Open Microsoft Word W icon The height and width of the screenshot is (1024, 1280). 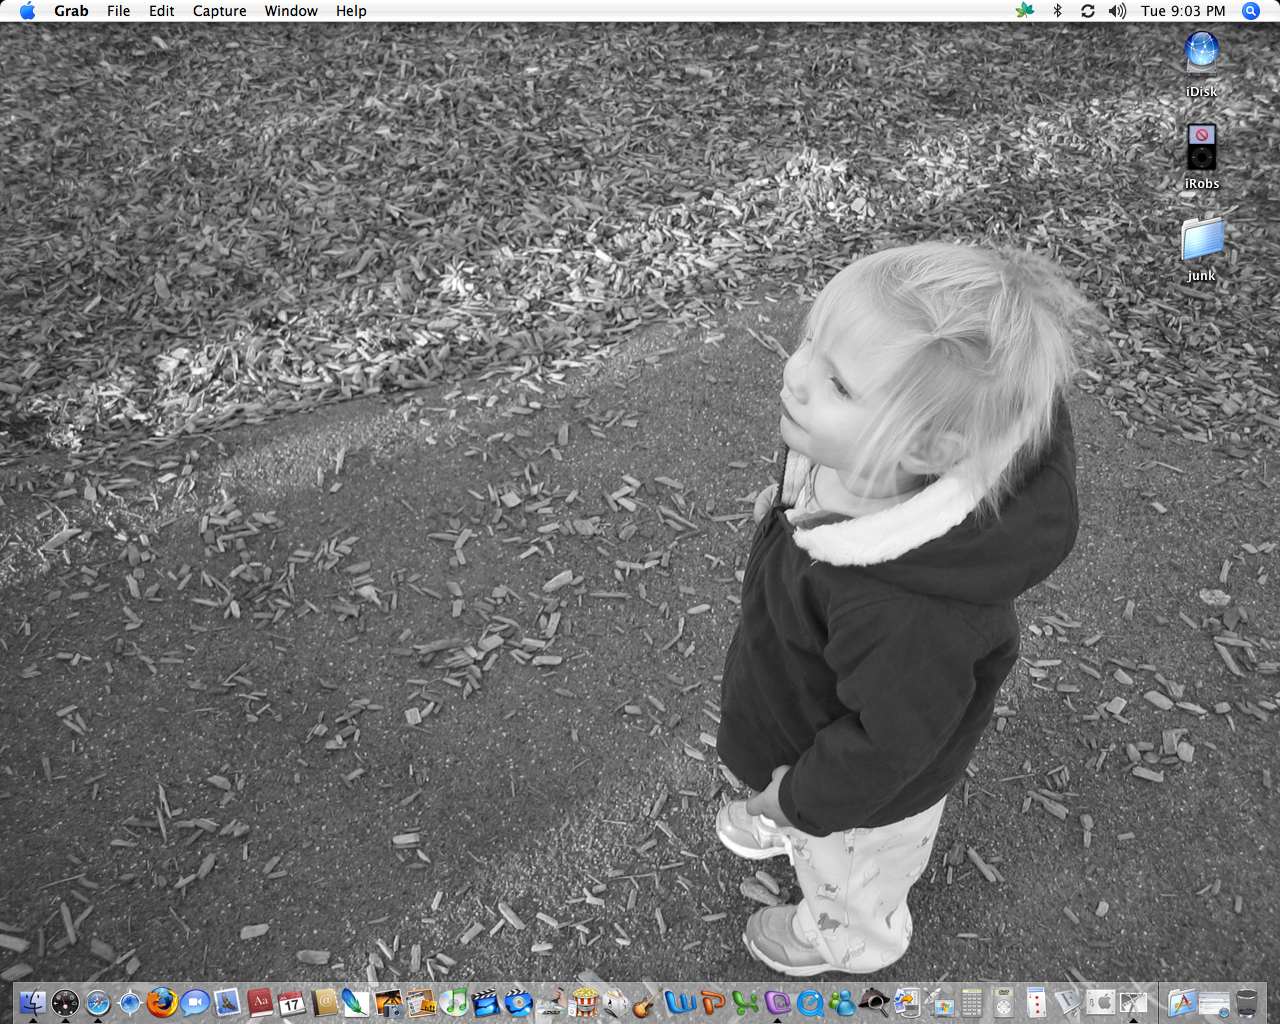680,1002
